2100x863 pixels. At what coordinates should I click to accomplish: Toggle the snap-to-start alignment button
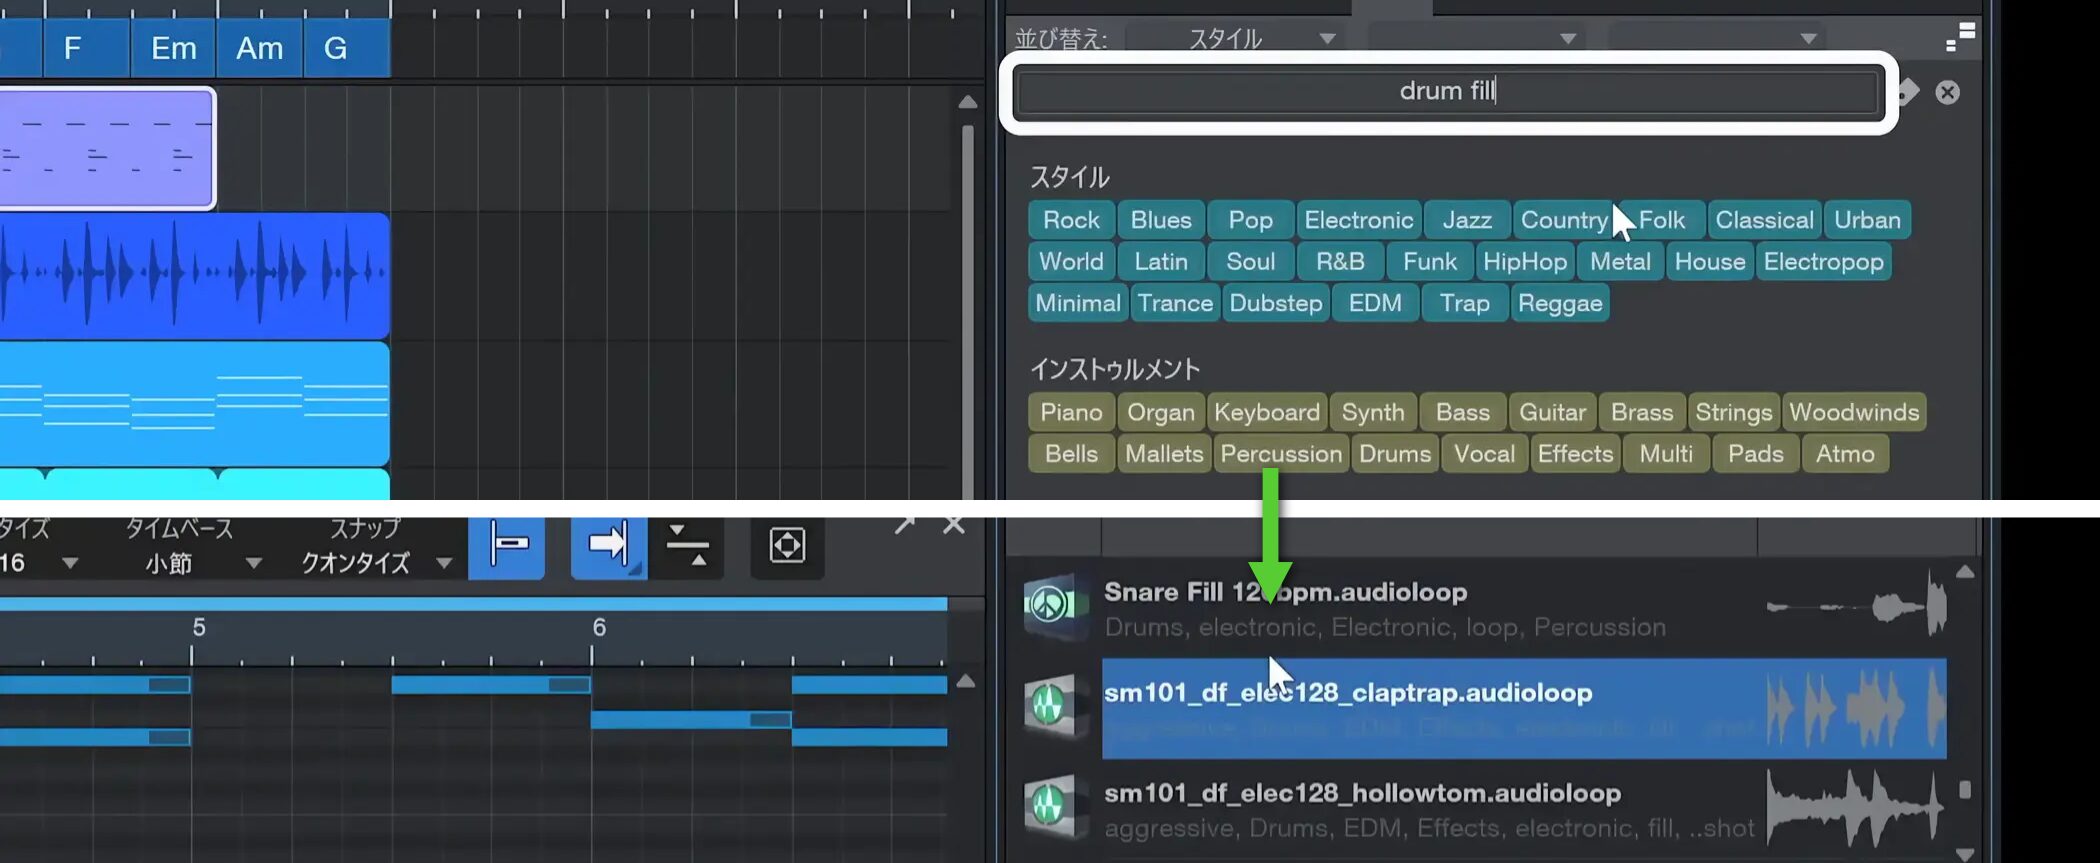click(508, 546)
